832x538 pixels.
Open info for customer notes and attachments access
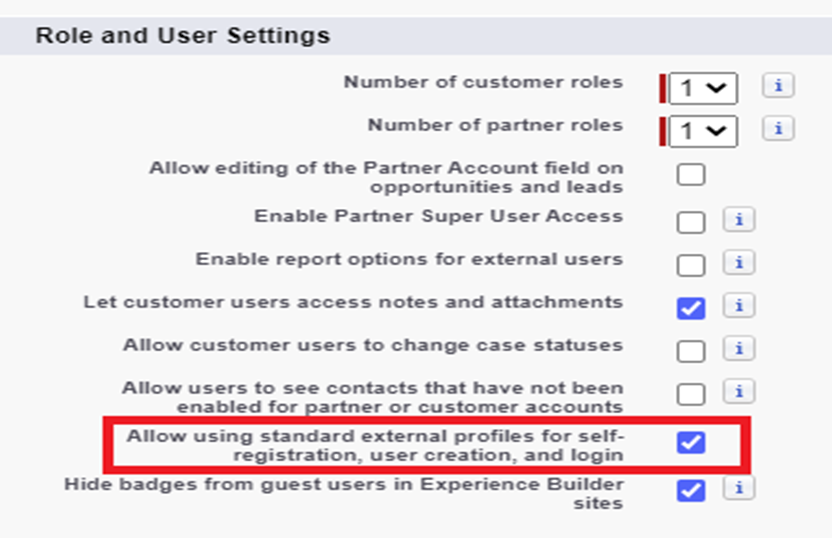click(x=738, y=305)
